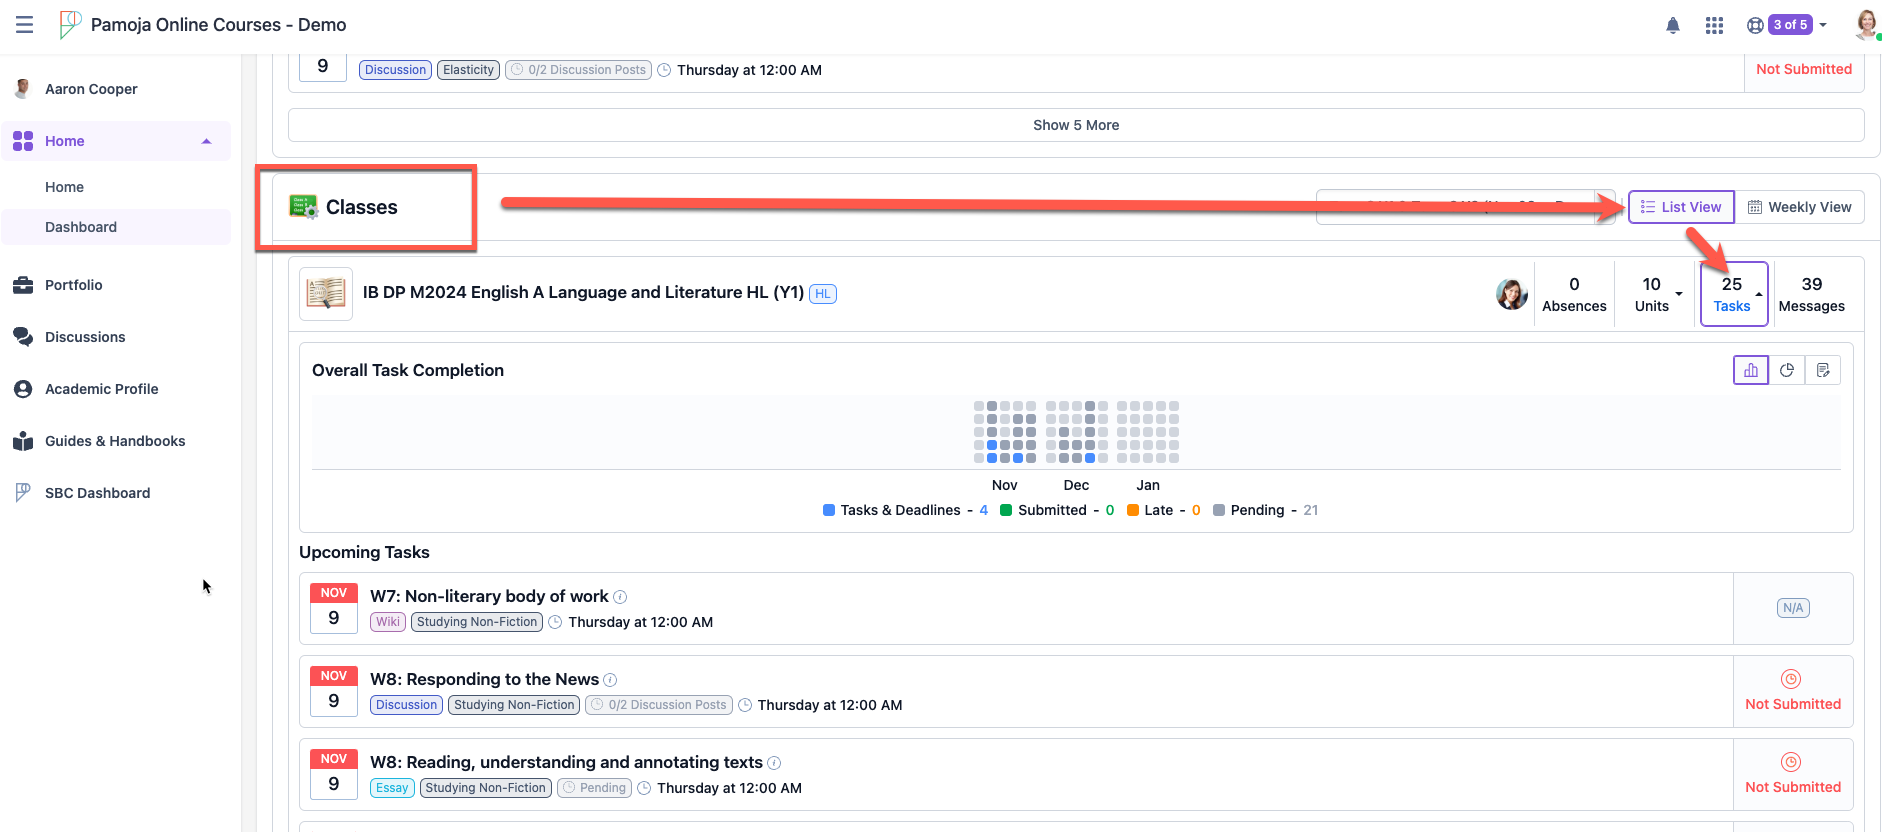The width and height of the screenshot is (1882, 832).
Task: Open Portfolio from the sidebar
Action: click(x=74, y=285)
